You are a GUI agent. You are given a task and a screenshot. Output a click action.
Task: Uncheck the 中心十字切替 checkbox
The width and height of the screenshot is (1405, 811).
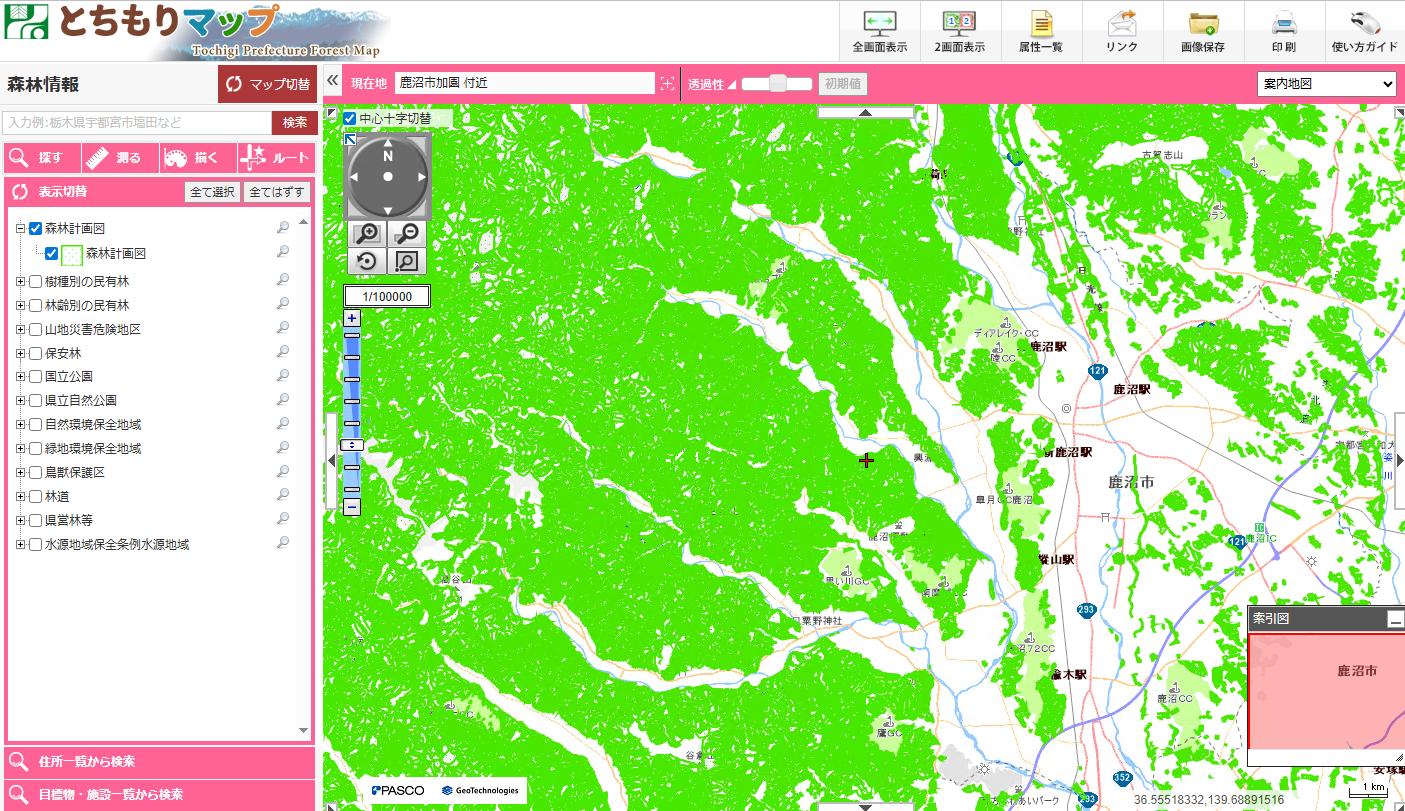(350, 118)
